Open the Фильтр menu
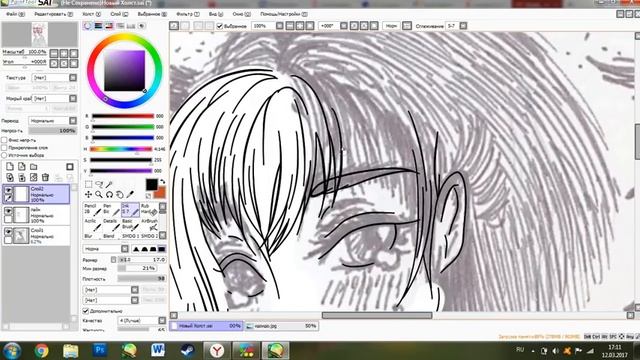The image size is (640, 360). coord(187,14)
